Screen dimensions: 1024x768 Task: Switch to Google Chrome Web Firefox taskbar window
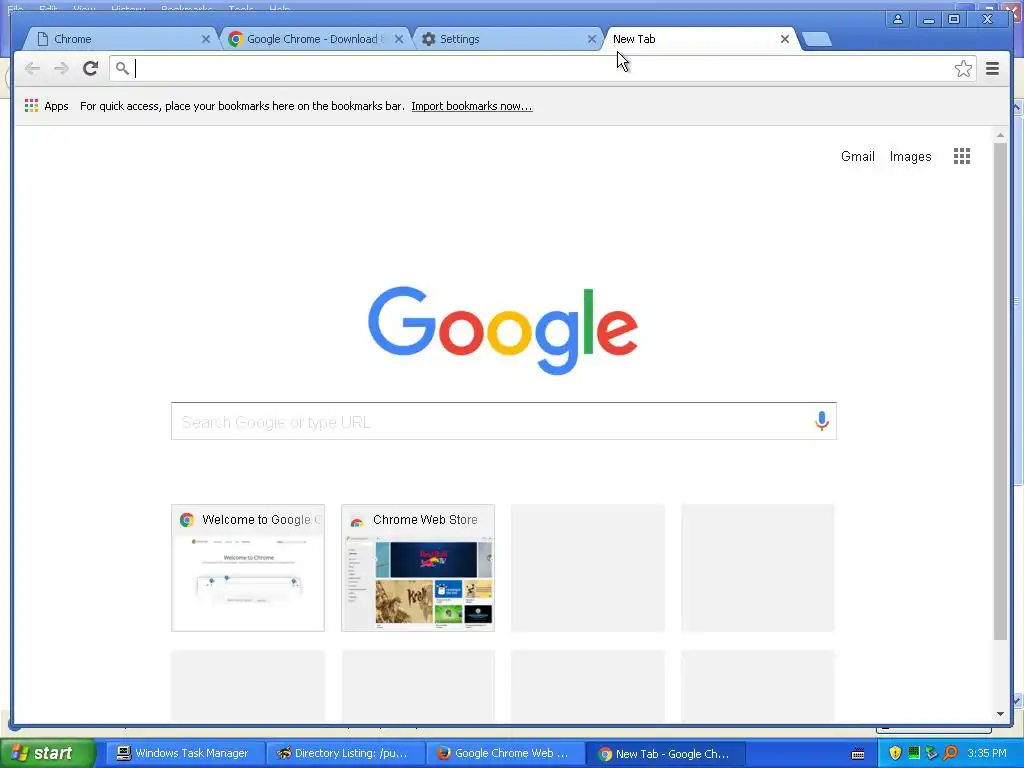tap(505, 753)
